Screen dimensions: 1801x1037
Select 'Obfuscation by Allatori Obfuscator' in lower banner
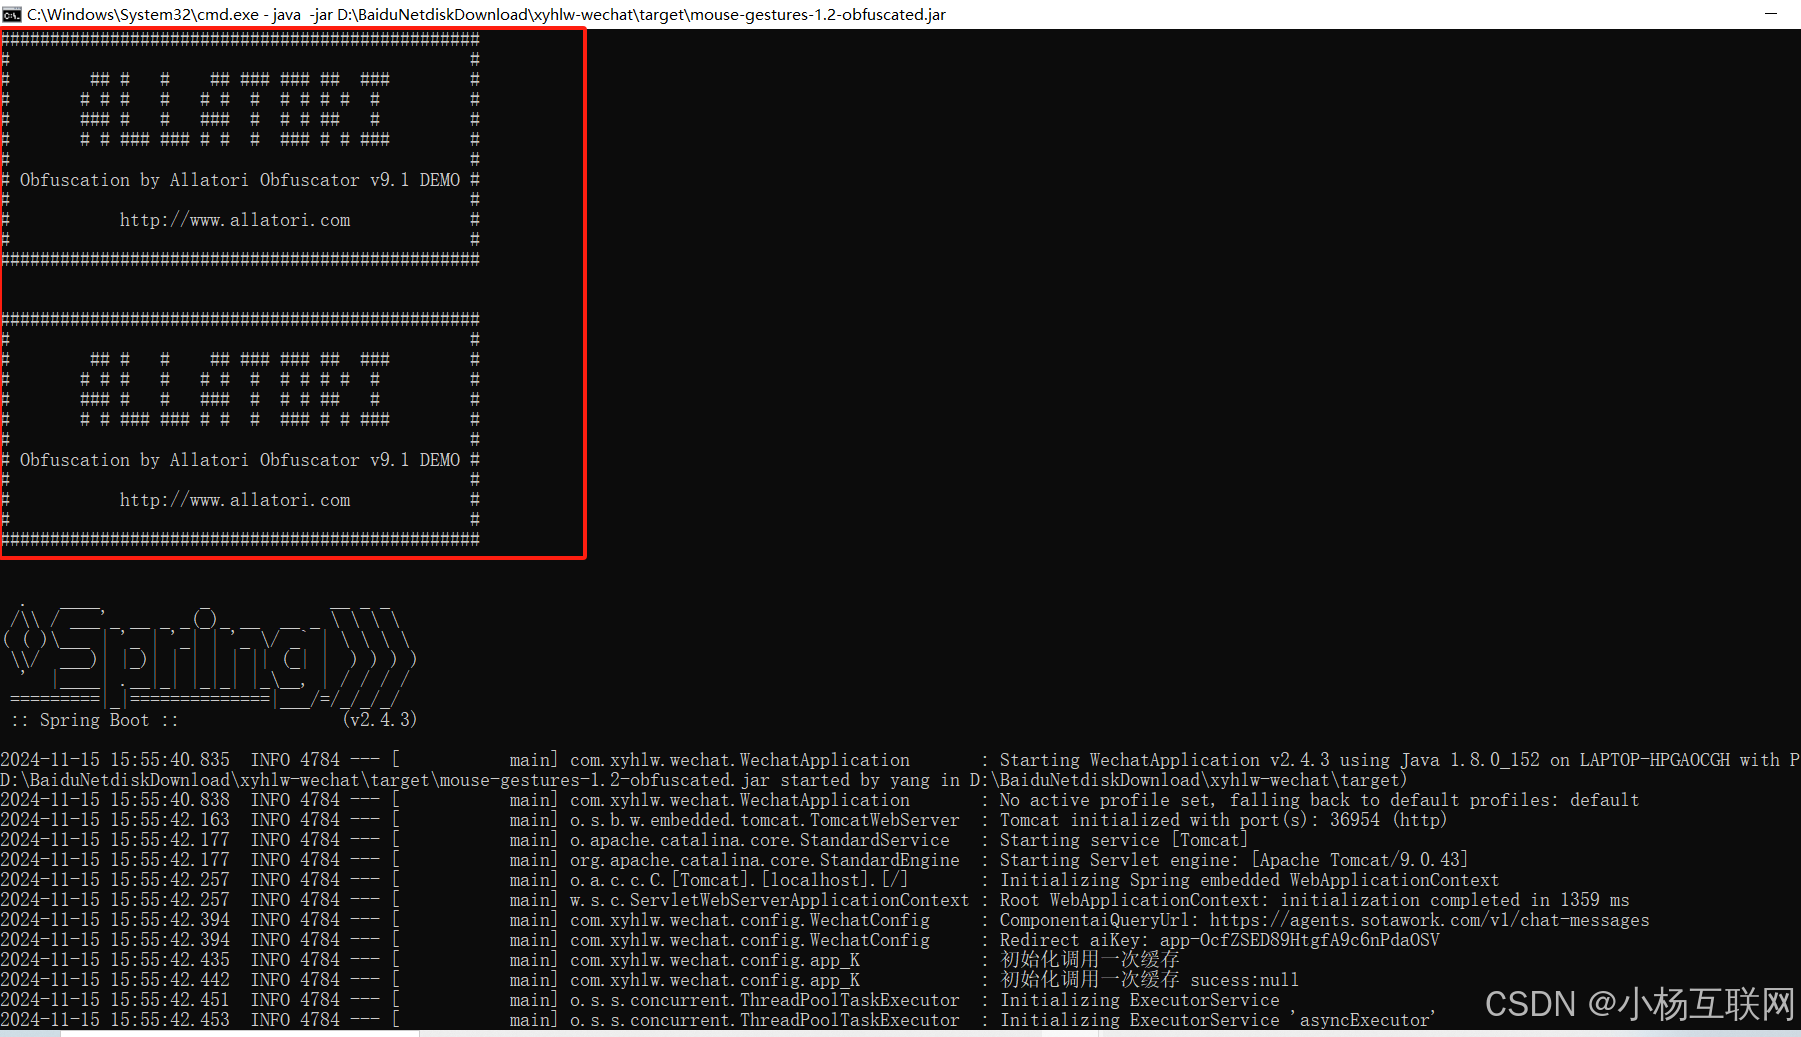(x=190, y=460)
